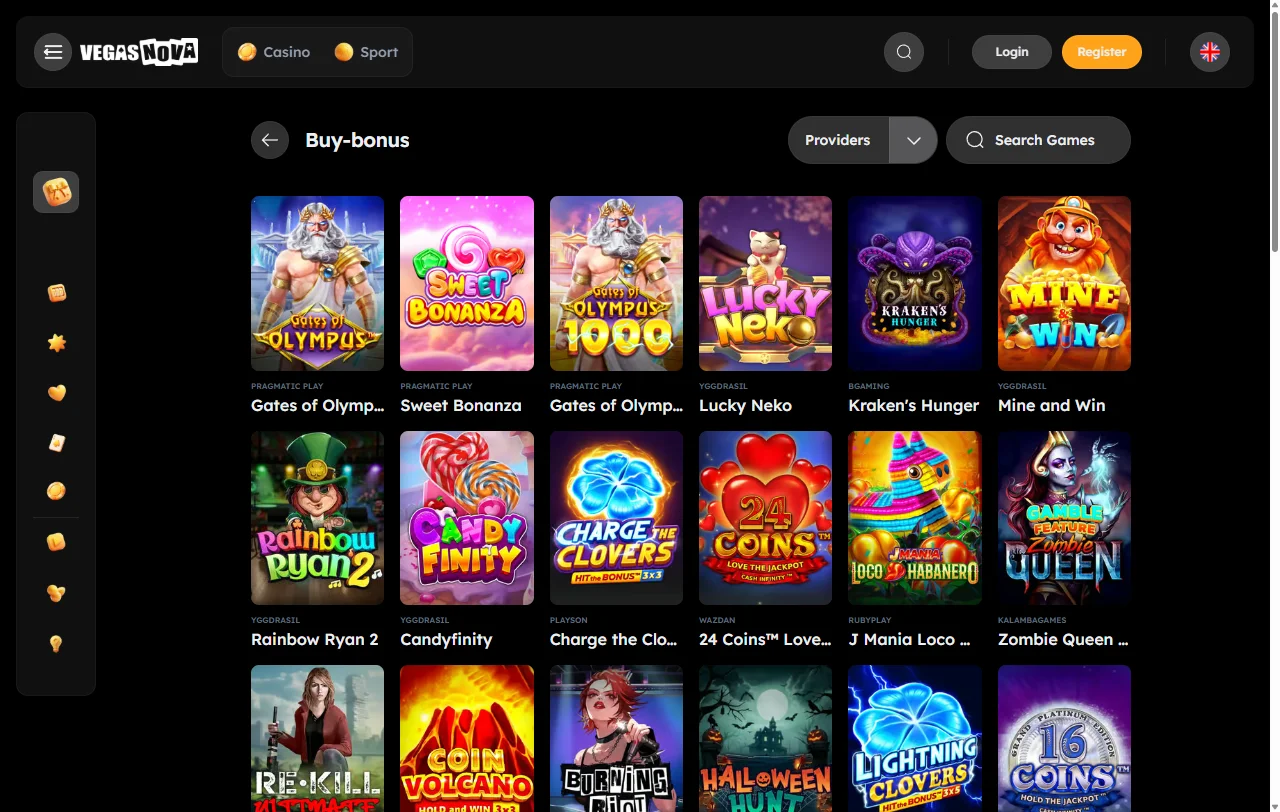Screen dimensions: 1280x812
Task: Open Kraken's Hunger game thumbnail
Action: tap(915, 283)
